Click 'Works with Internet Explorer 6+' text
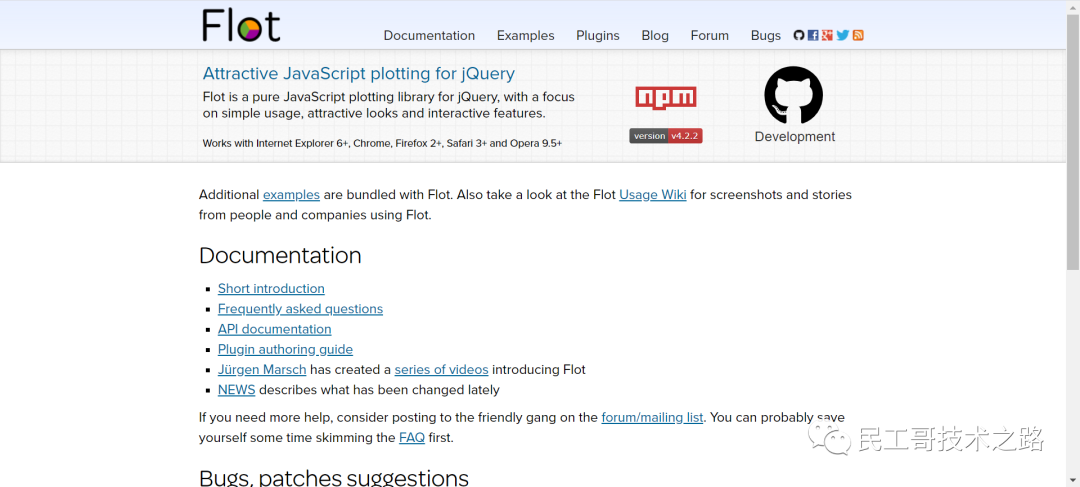The height and width of the screenshot is (487, 1080). click(x=276, y=143)
